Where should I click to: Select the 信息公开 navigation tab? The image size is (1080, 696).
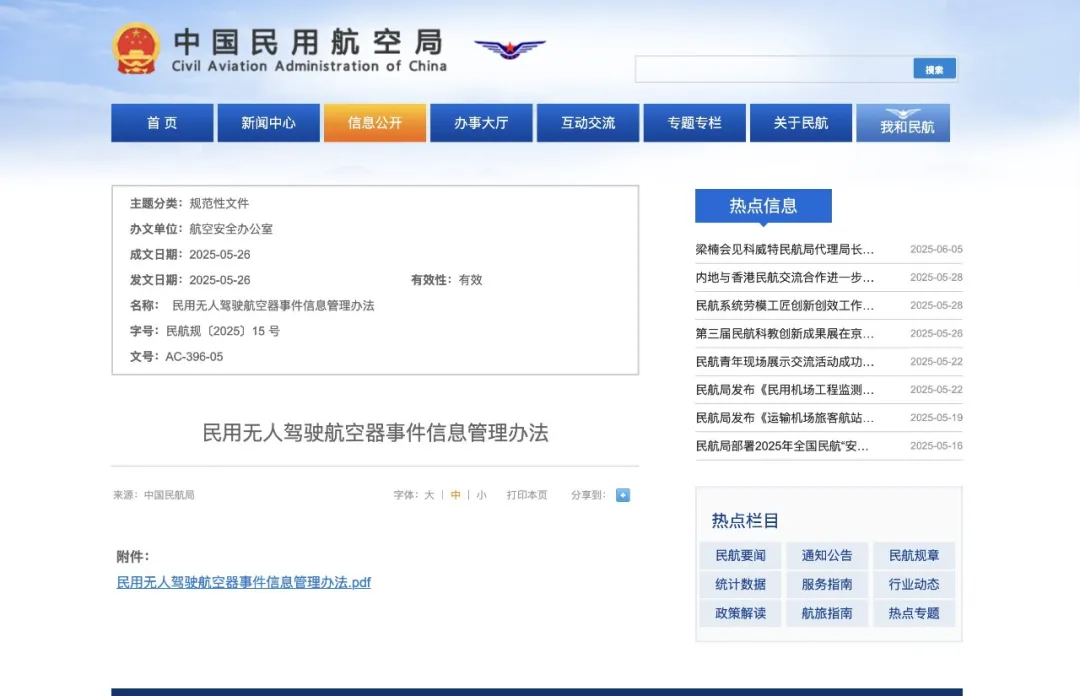click(375, 123)
